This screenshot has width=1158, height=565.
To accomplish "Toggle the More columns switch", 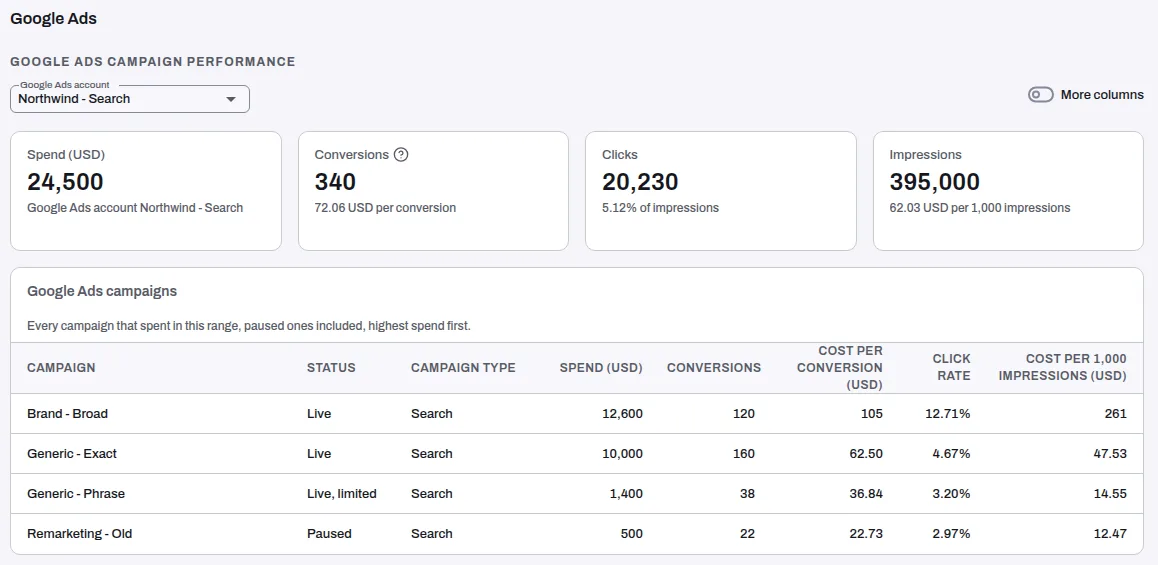I will 1041,95.
